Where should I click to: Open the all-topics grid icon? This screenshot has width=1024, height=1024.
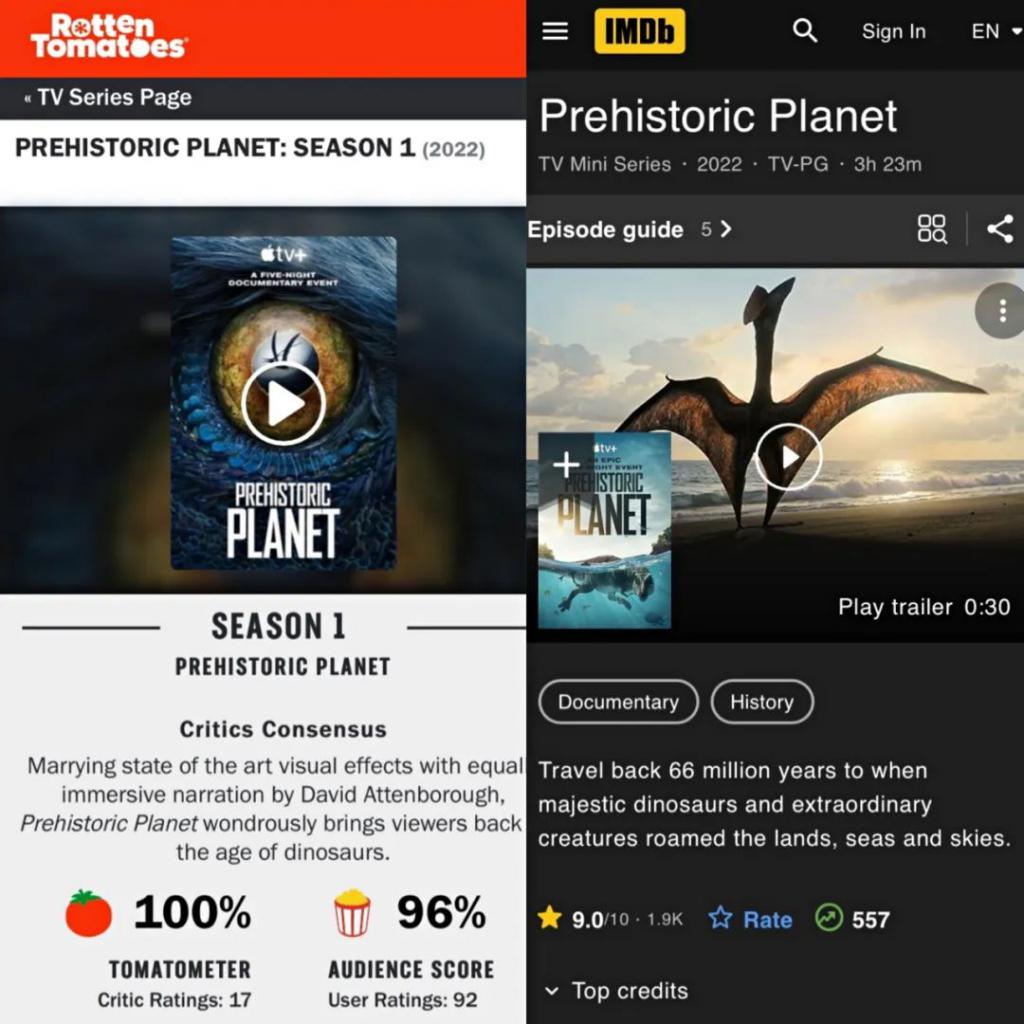pos(932,229)
